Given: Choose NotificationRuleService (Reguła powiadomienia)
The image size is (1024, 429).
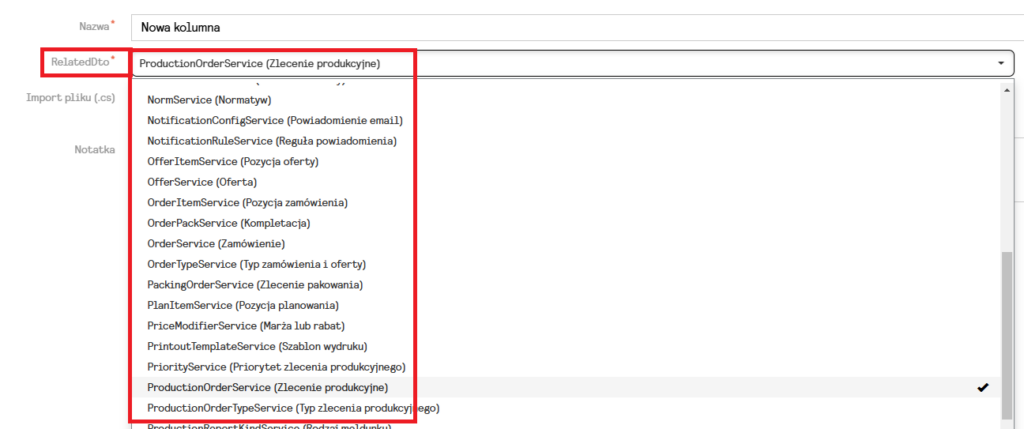Looking at the screenshot, I should click(271, 141).
